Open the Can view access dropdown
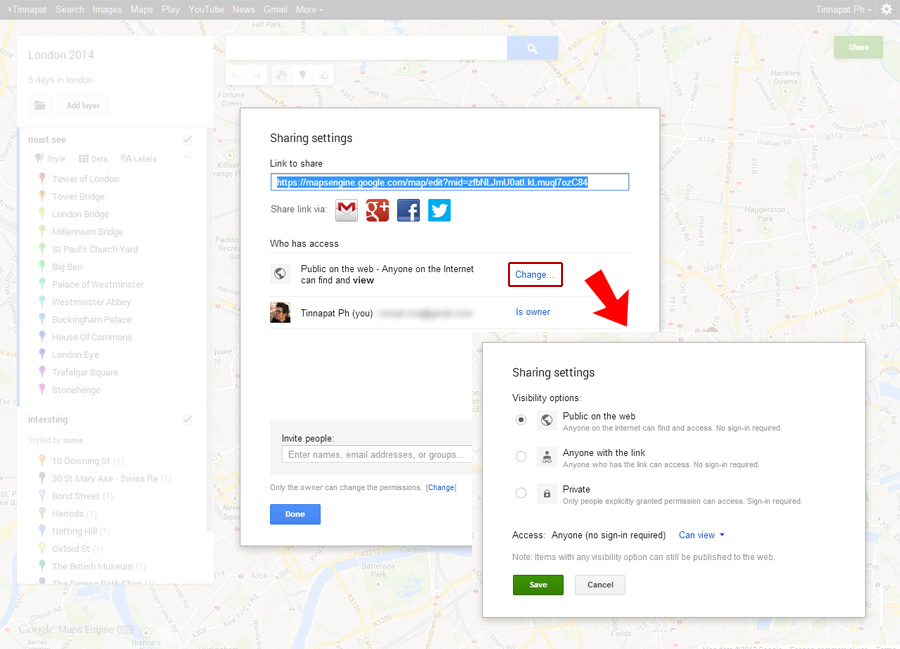 click(x=701, y=535)
